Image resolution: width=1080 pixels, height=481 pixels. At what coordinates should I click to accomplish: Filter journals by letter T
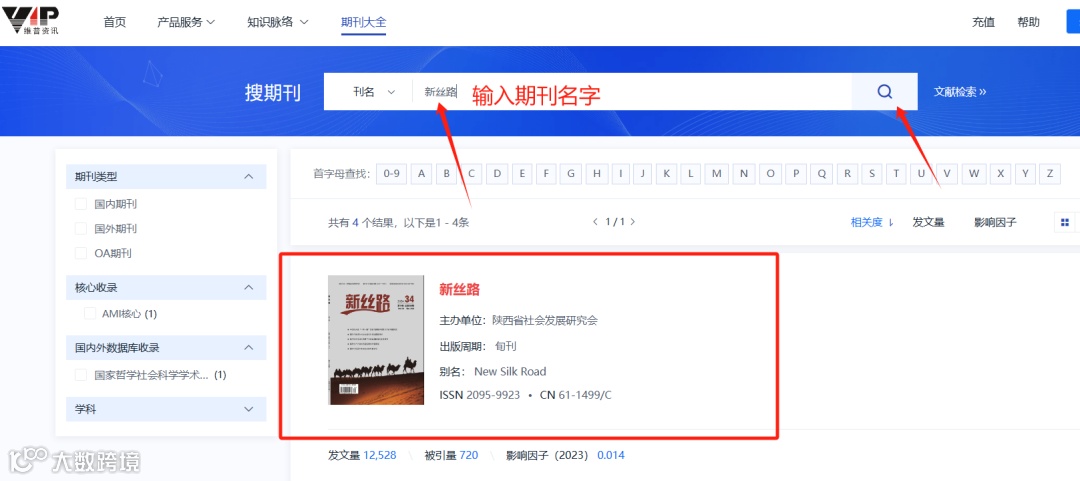[x=895, y=174]
